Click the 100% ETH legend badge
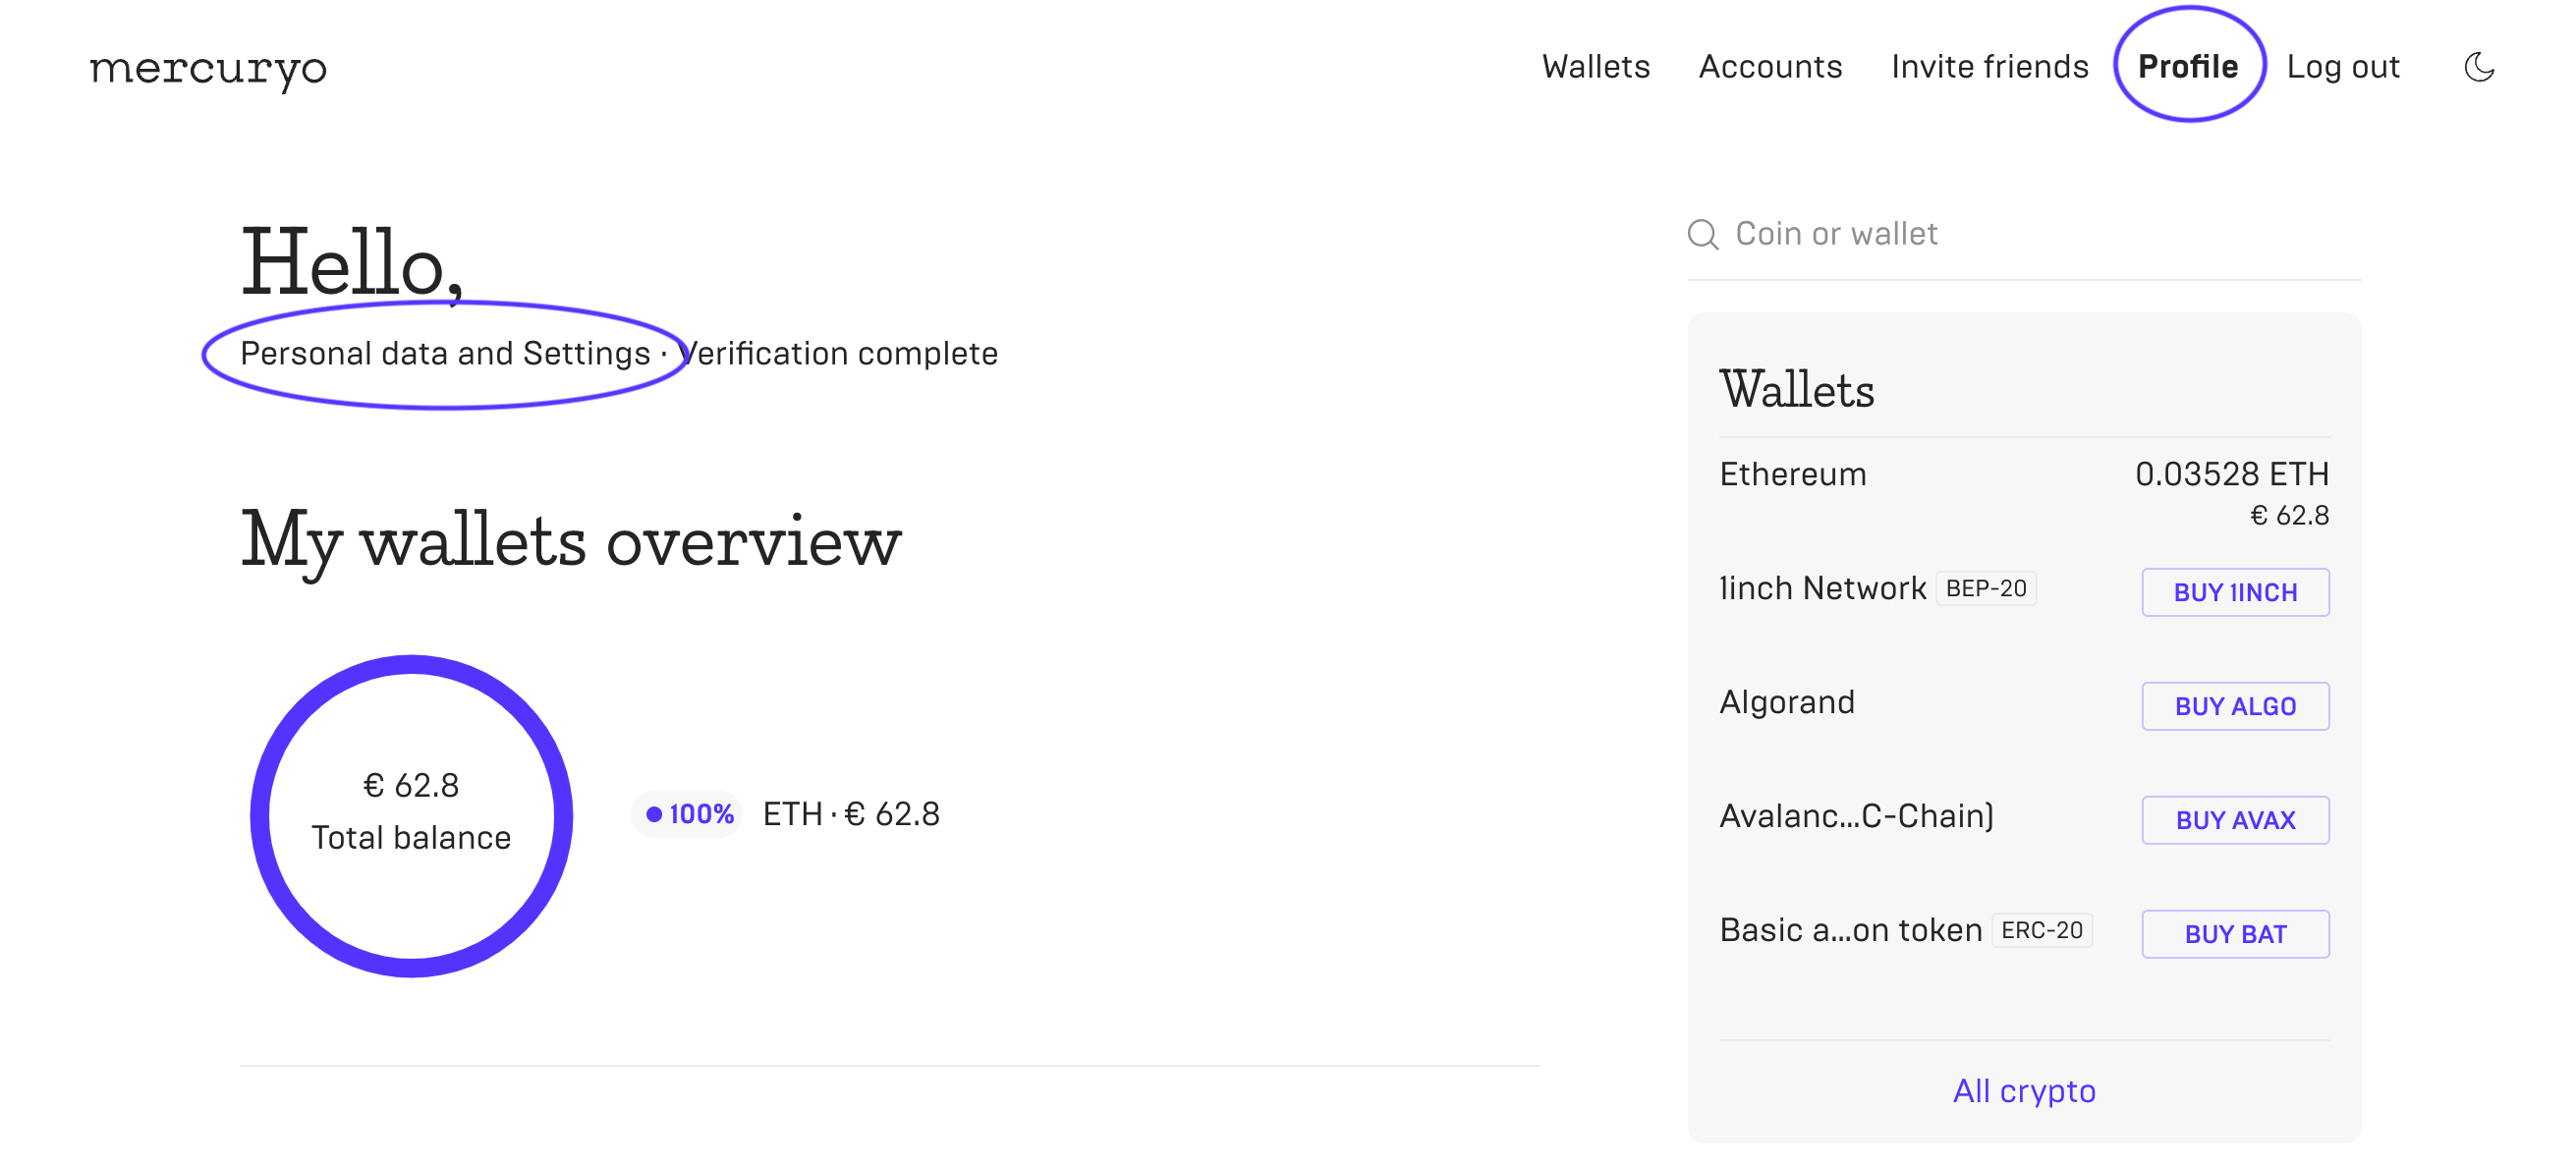Image resolution: width=2576 pixels, height=1167 pixels. pyautogui.click(x=689, y=814)
